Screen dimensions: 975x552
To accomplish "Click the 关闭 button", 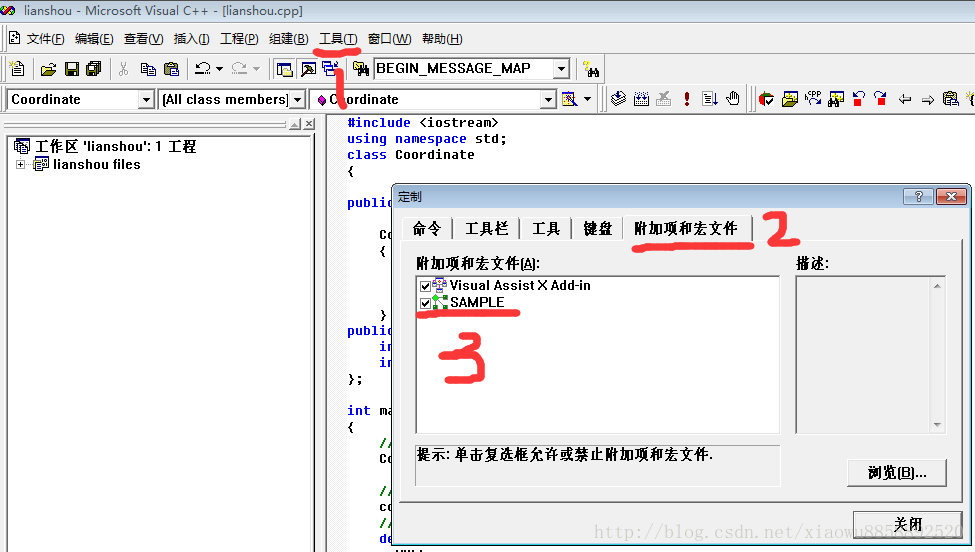I will [x=908, y=524].
